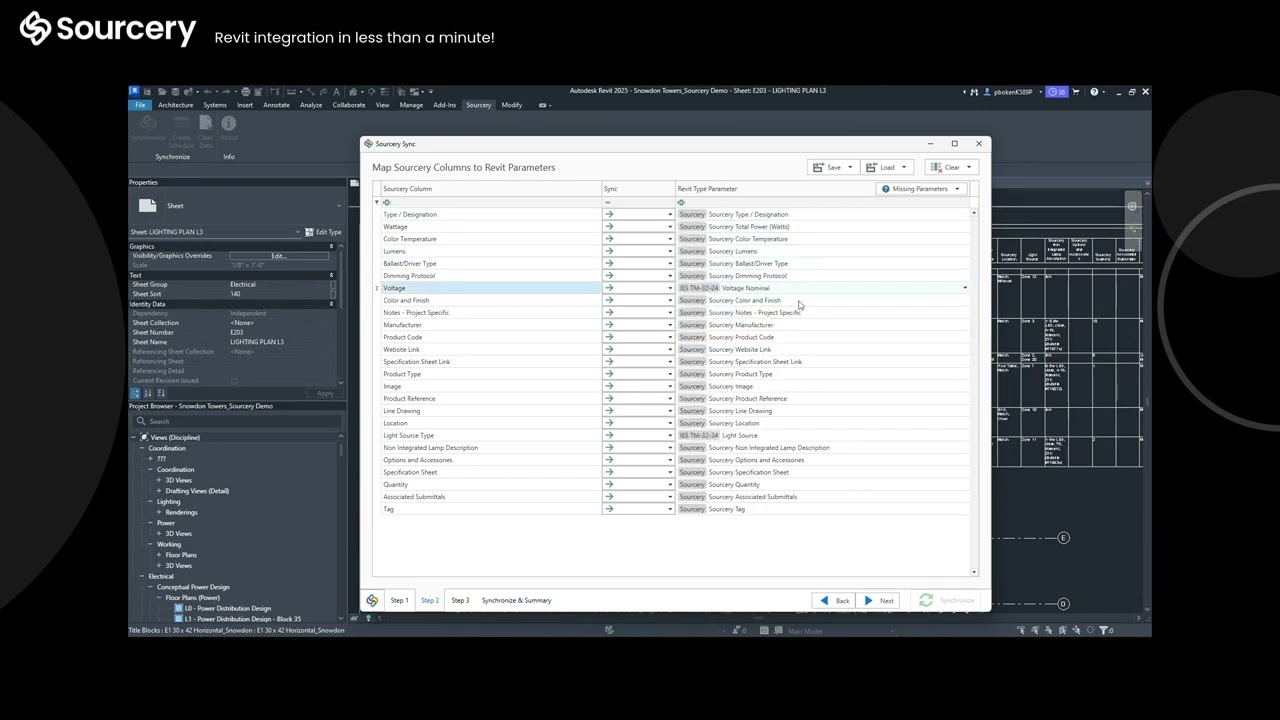Viewport: 1280px width, 720px height.
Task: Click the Sheet type thumbnail icon in Properties
Action: (148, 205)
